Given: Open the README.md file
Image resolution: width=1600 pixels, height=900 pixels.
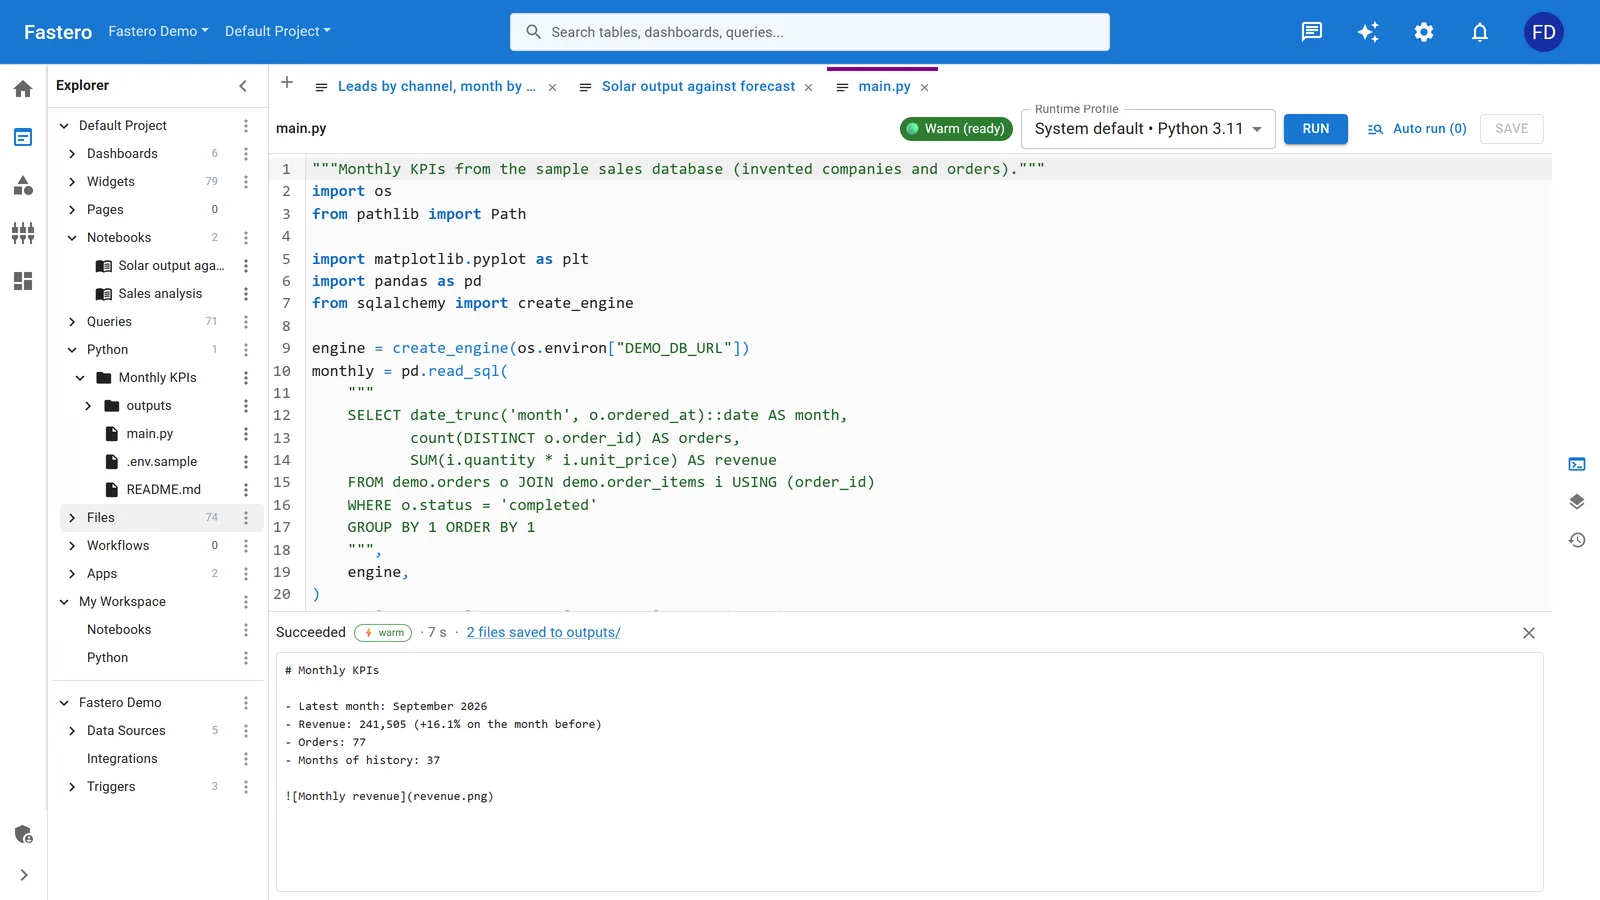Looking at the screenshot, I should (x=163, y=490).
